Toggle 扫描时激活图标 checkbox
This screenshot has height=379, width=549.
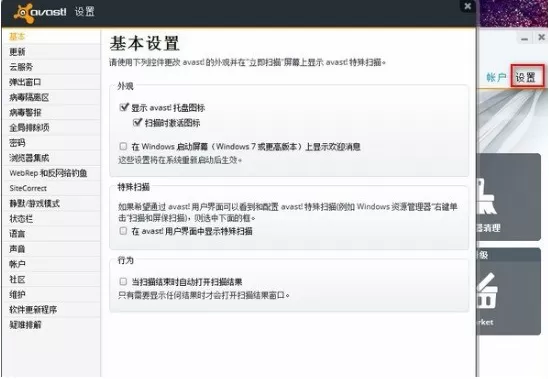137,122
